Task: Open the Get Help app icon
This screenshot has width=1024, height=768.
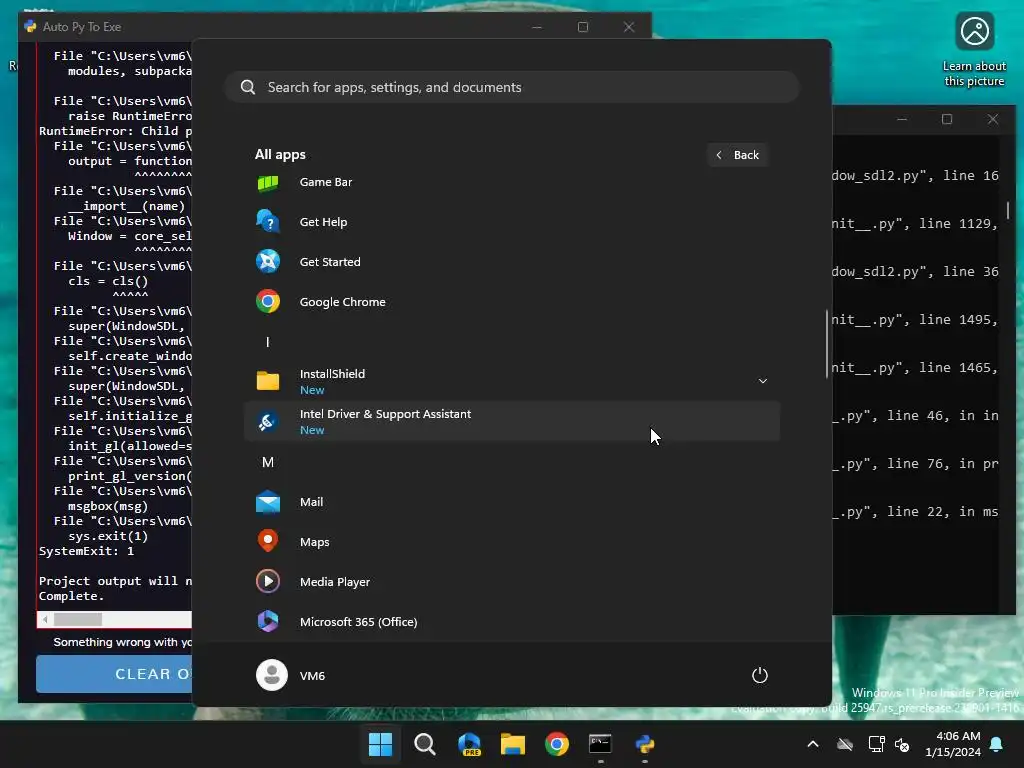Action: [268, 222]
